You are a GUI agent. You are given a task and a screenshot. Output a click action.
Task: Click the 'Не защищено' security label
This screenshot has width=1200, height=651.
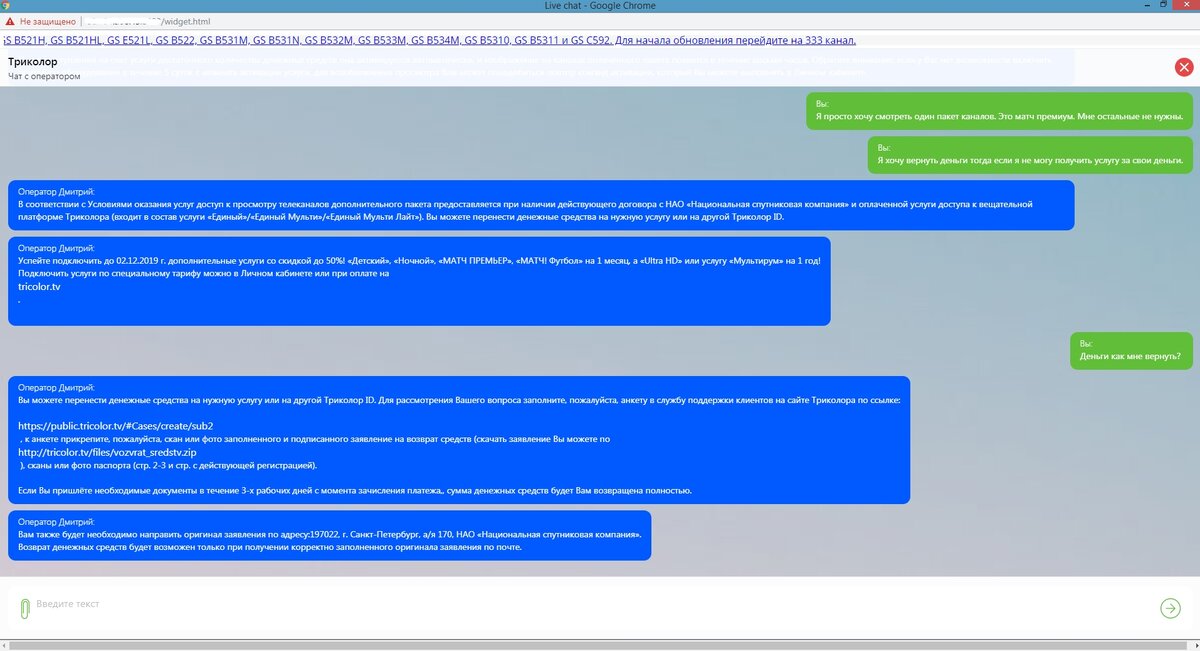(x=47, y=20)
